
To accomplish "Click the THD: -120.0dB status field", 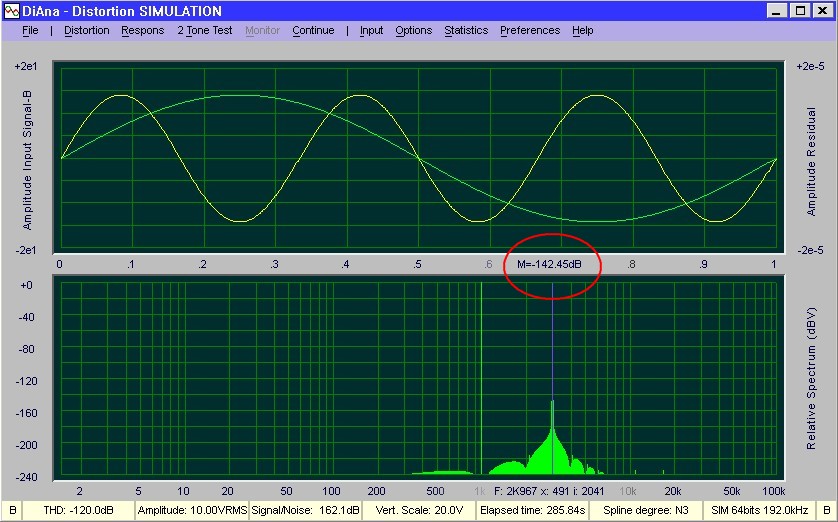I will 79,510.
